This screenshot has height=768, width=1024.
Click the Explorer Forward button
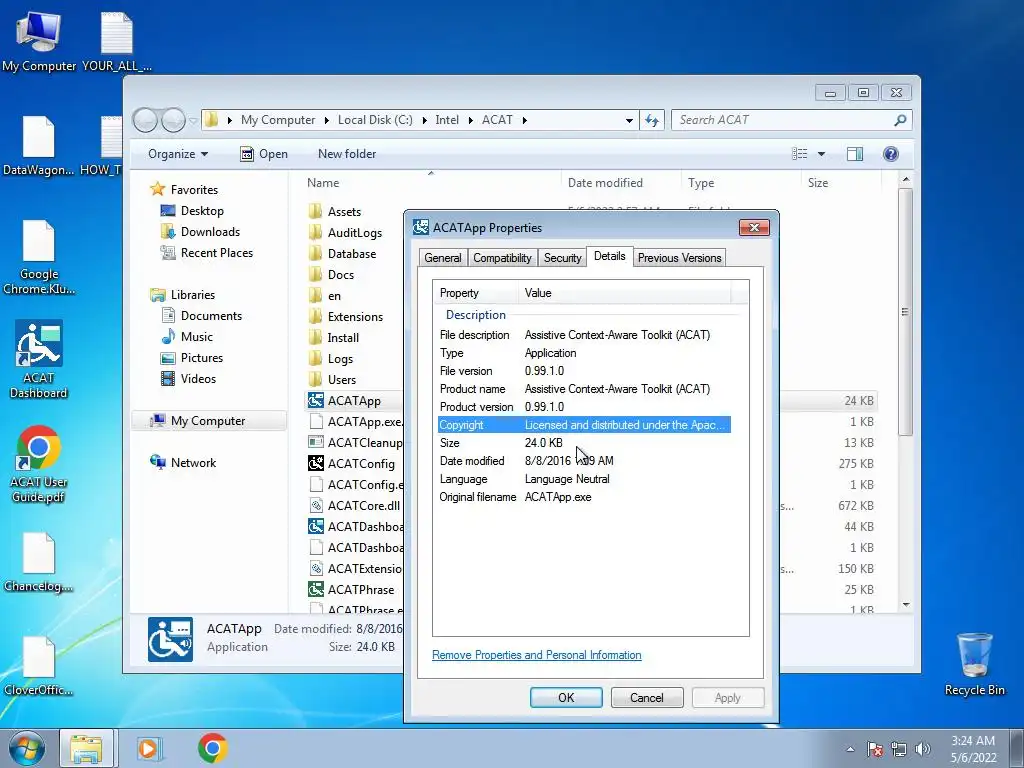click(172, 120)
